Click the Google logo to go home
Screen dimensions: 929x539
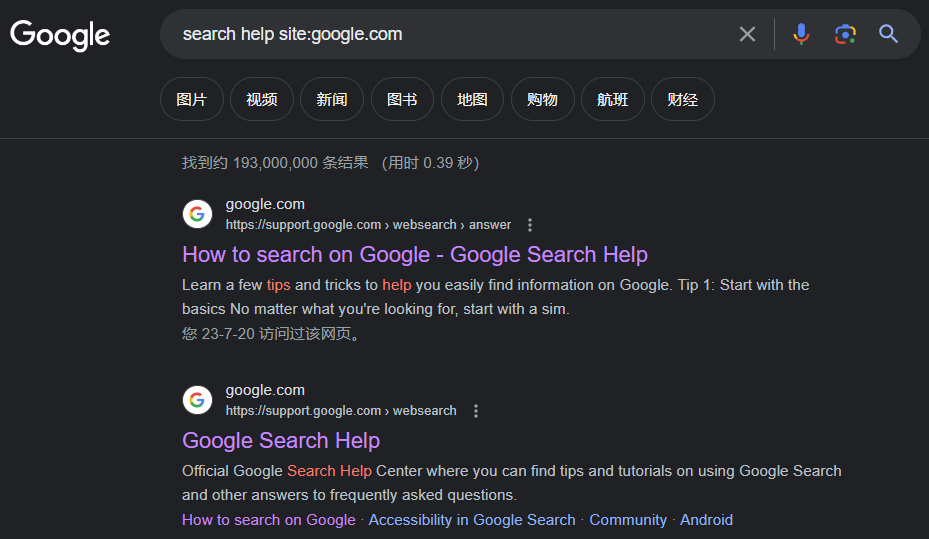point(60,35)
